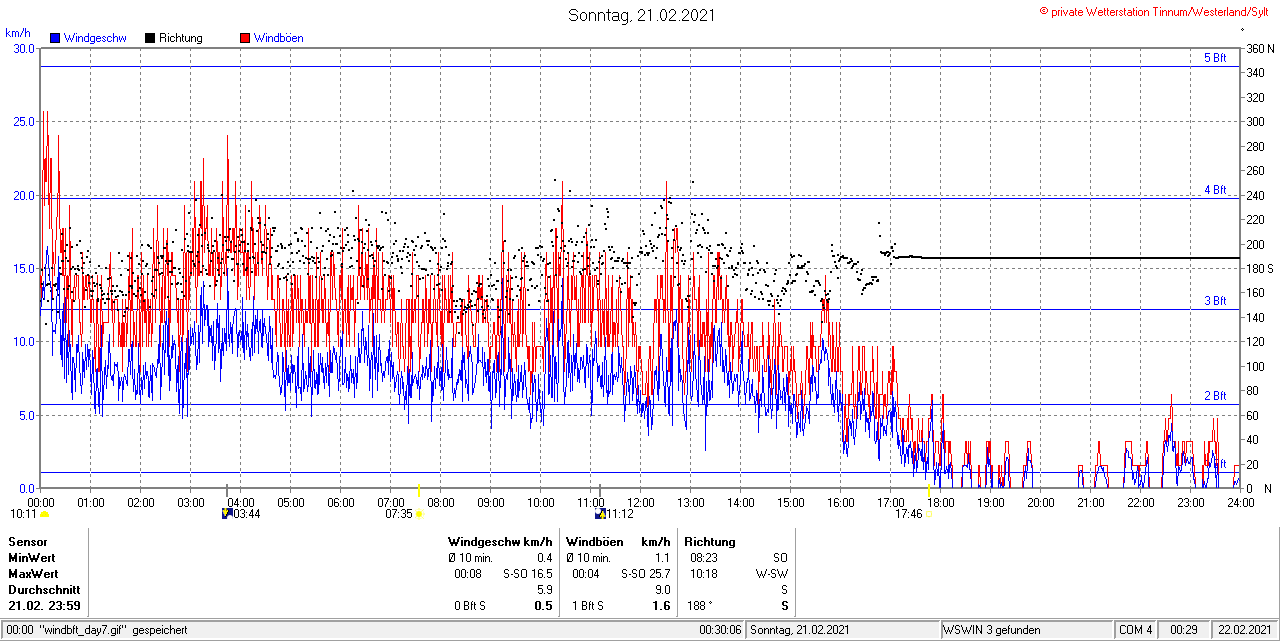The height and width of the screenshot is (641, 1280).
Task: Click the yellow sunset marker next to 17:46
Action: 927,514
